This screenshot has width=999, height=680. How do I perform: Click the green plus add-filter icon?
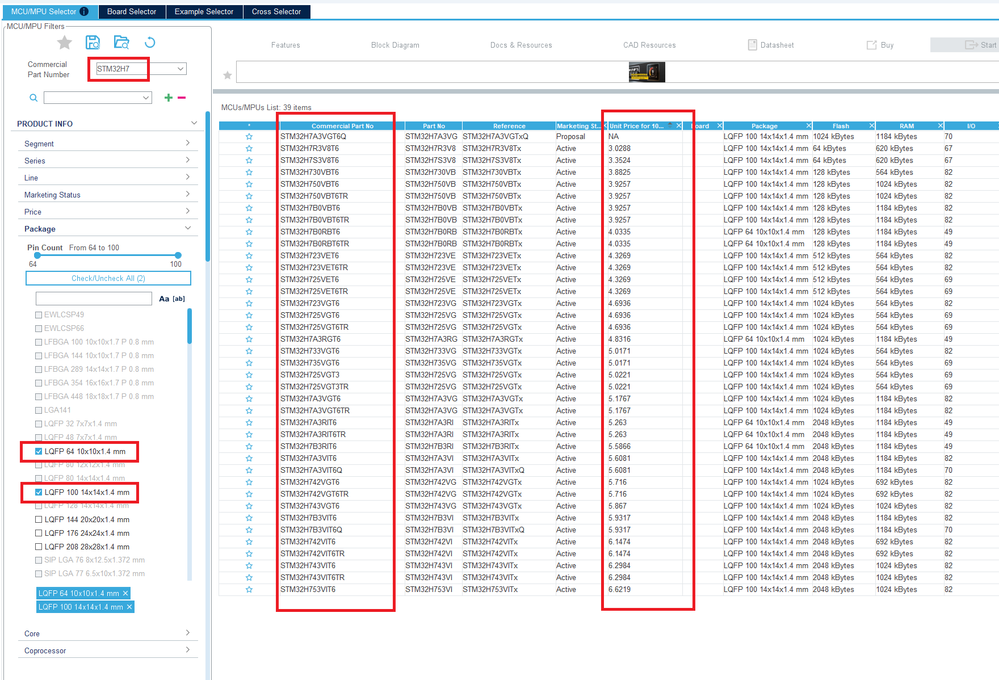point(168,98)
